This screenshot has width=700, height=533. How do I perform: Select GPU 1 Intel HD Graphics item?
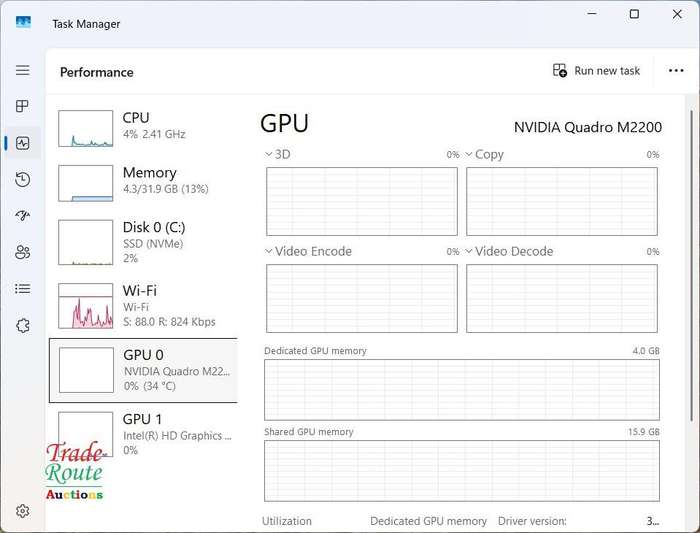click(143, 434)
